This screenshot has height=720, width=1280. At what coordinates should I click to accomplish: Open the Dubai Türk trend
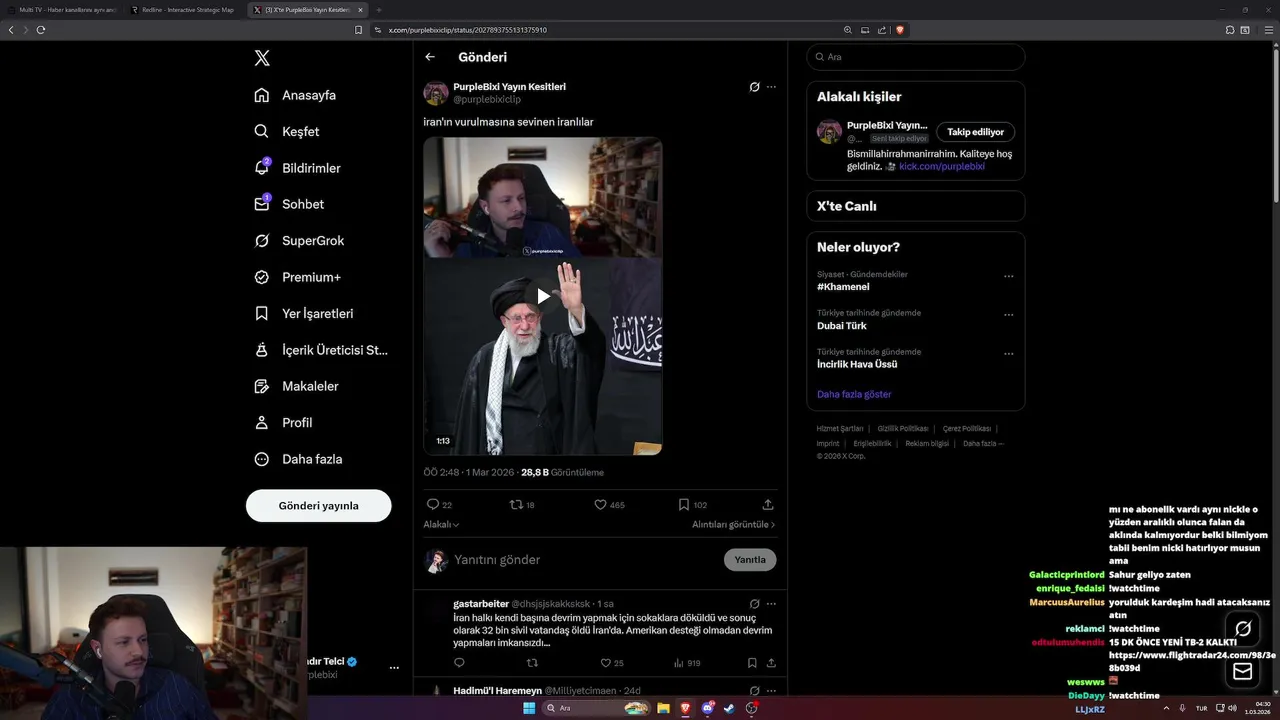842,326
